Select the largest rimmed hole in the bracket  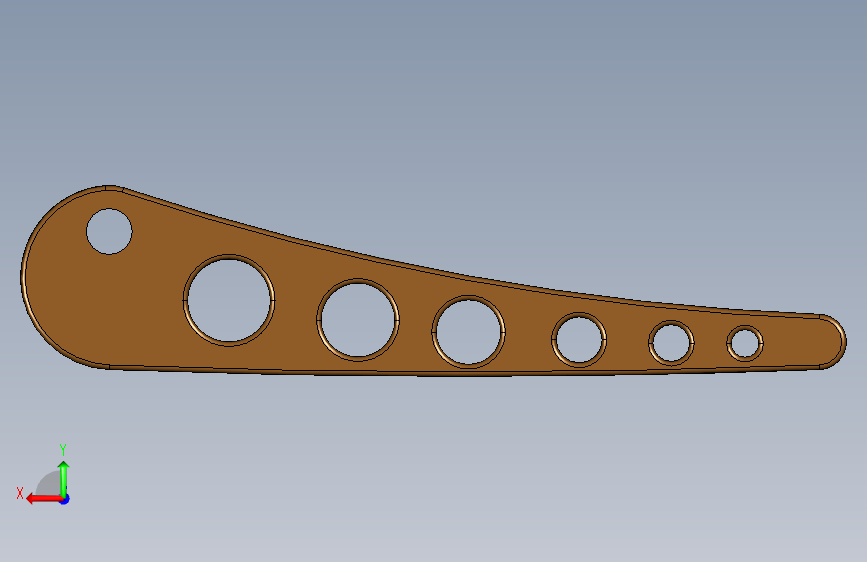point(229,300)
